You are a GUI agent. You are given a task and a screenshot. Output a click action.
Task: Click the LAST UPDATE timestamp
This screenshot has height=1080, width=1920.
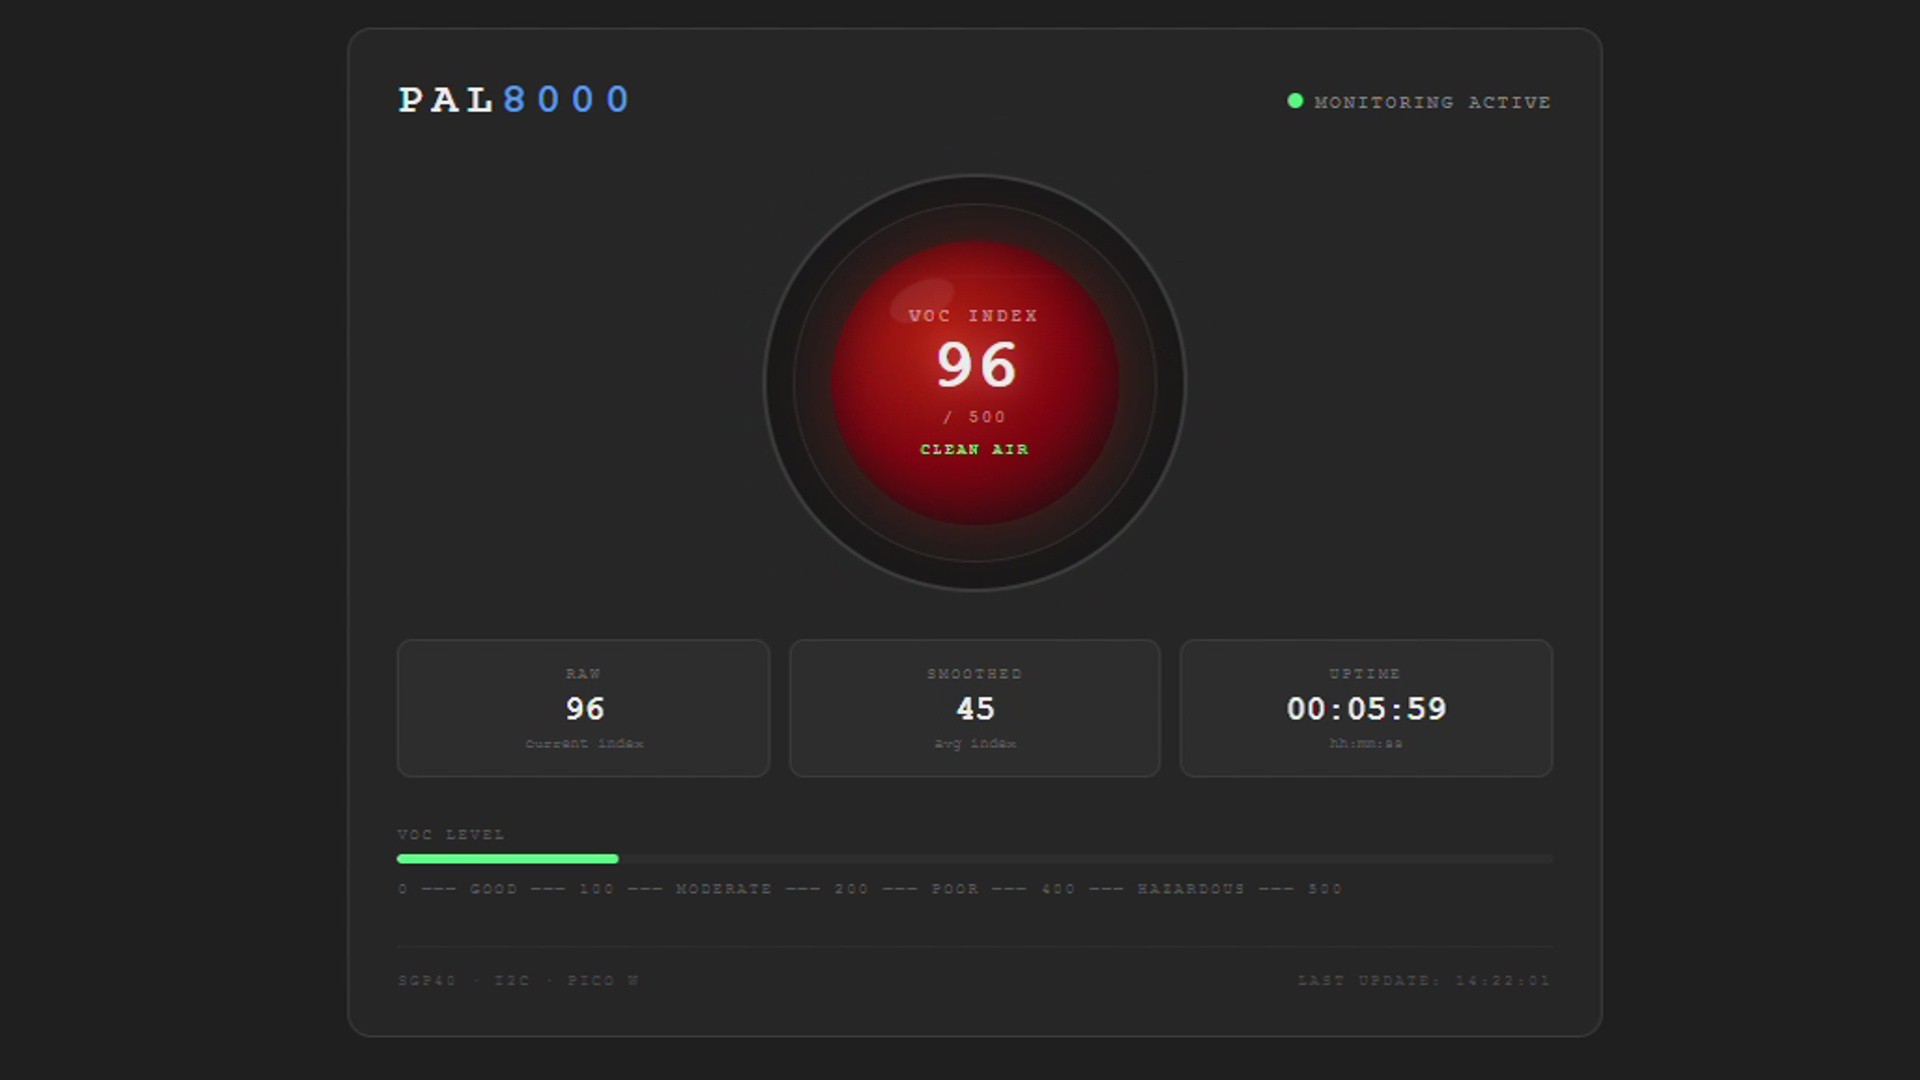(x=1423, y=981)
